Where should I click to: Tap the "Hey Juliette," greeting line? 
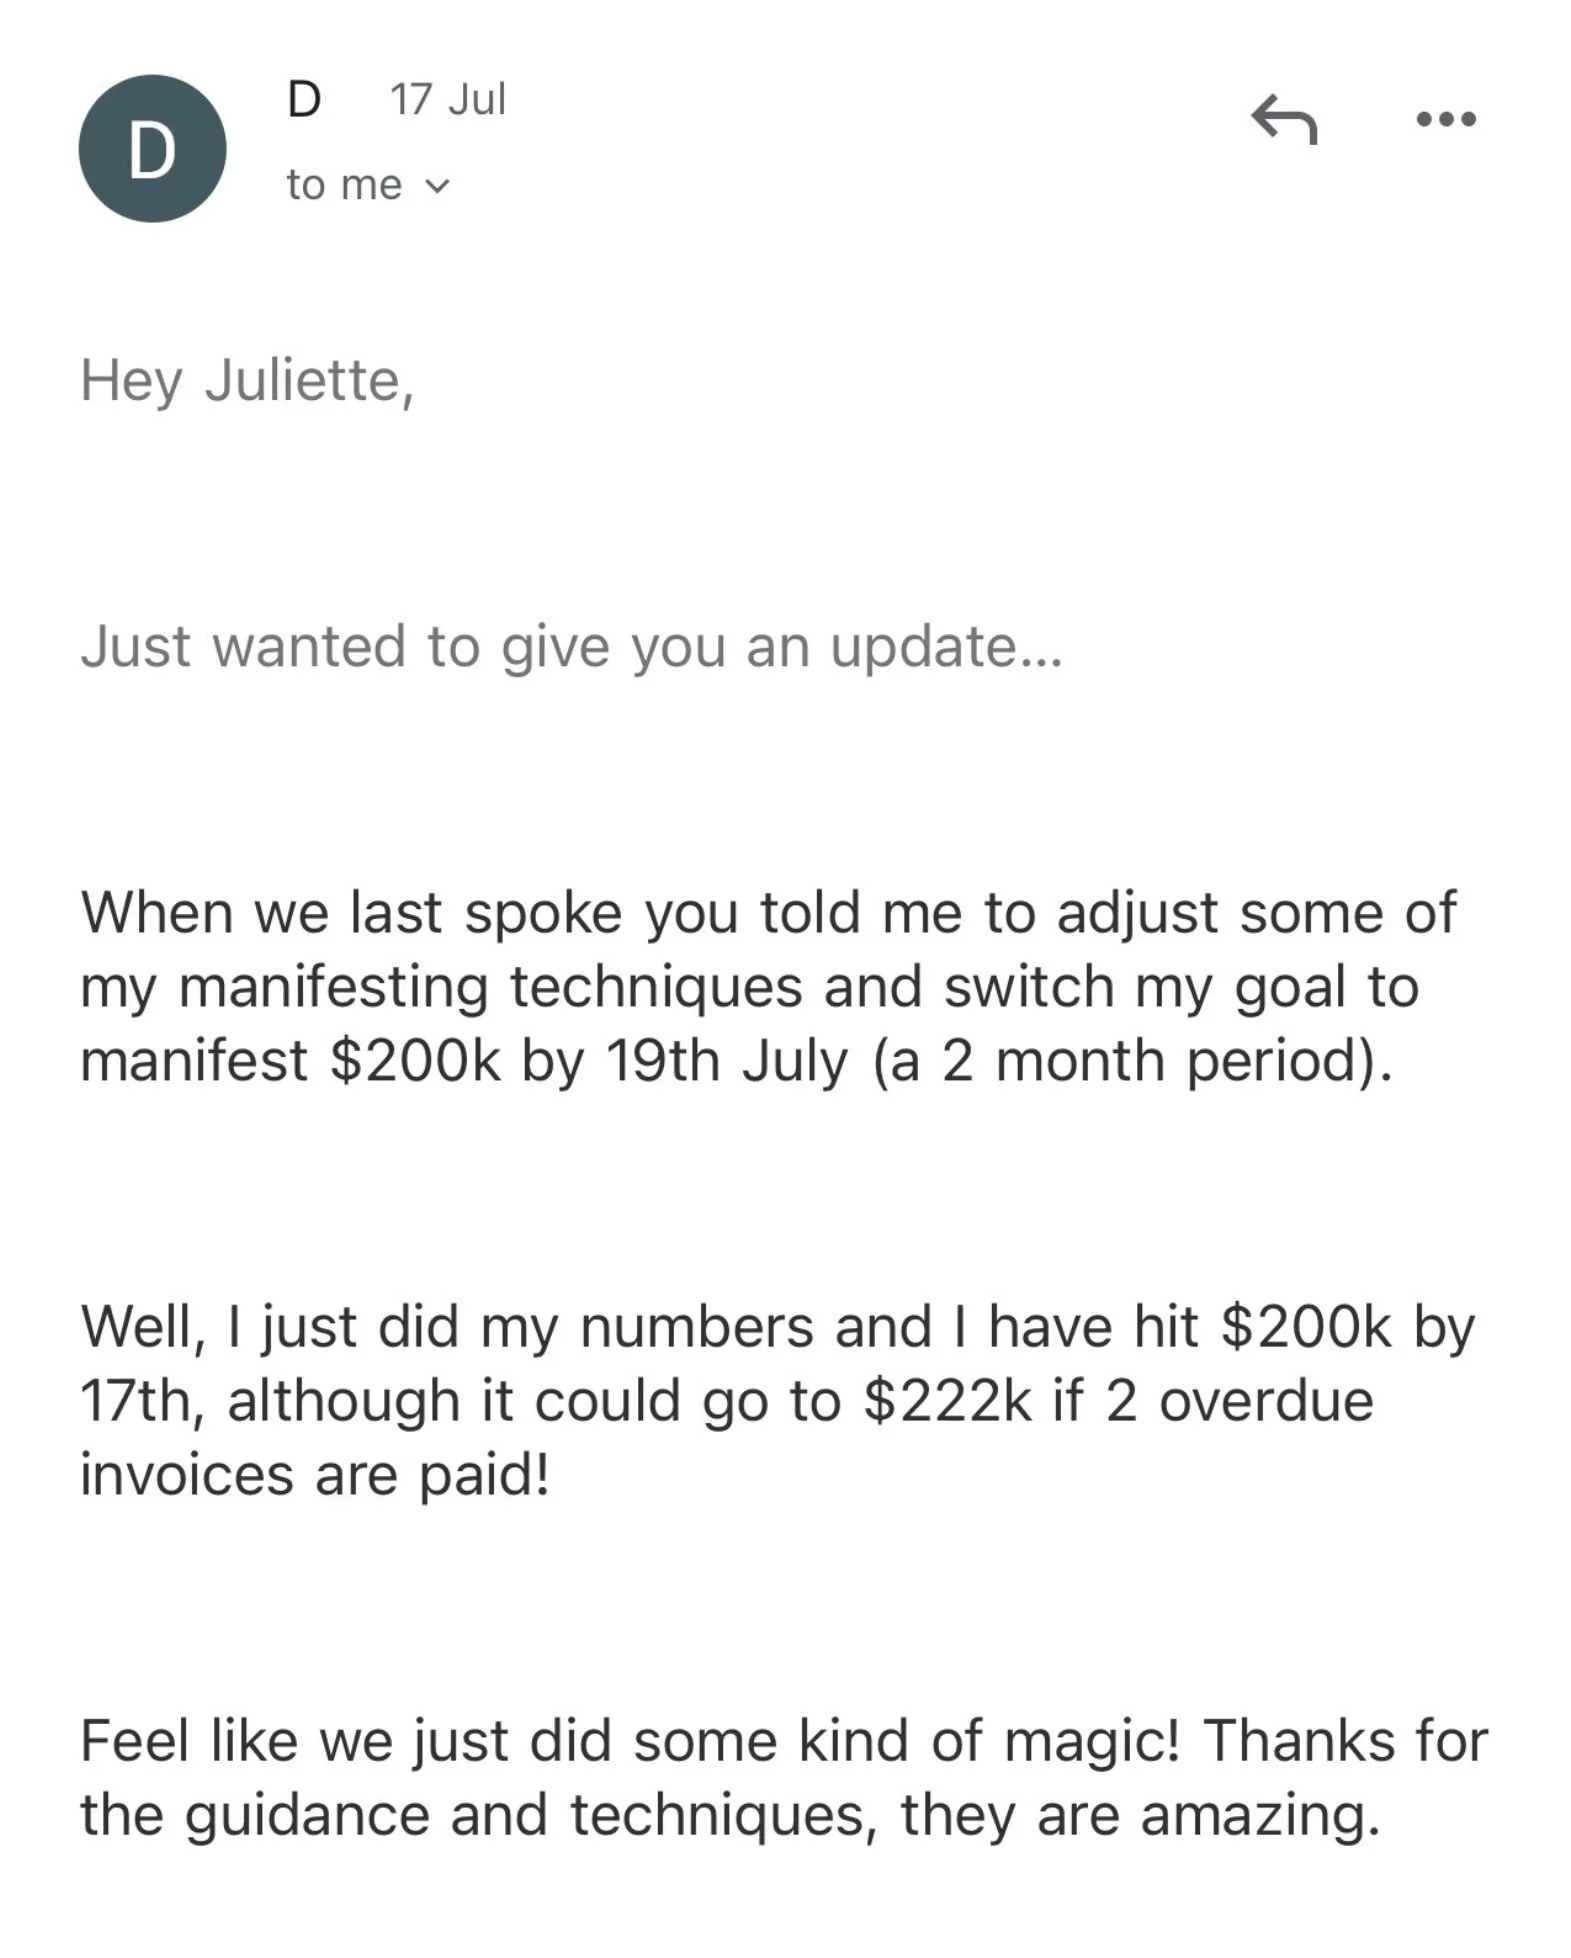point(247,381)
